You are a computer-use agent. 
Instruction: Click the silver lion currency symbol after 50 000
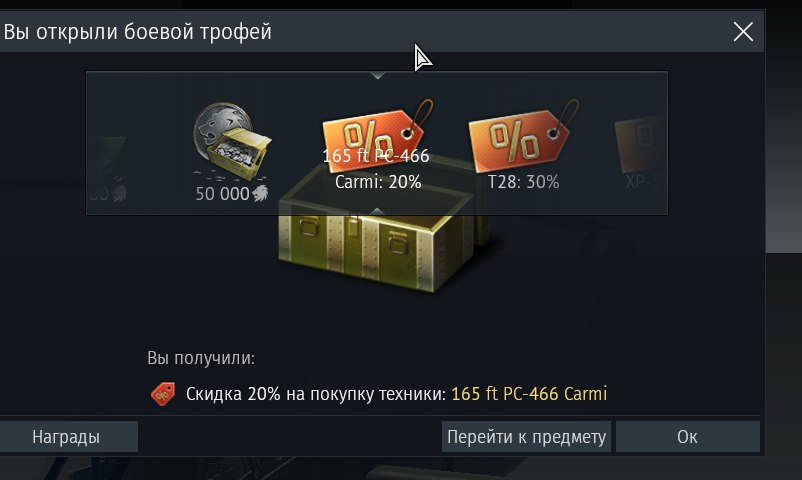(x=260, y=193)
